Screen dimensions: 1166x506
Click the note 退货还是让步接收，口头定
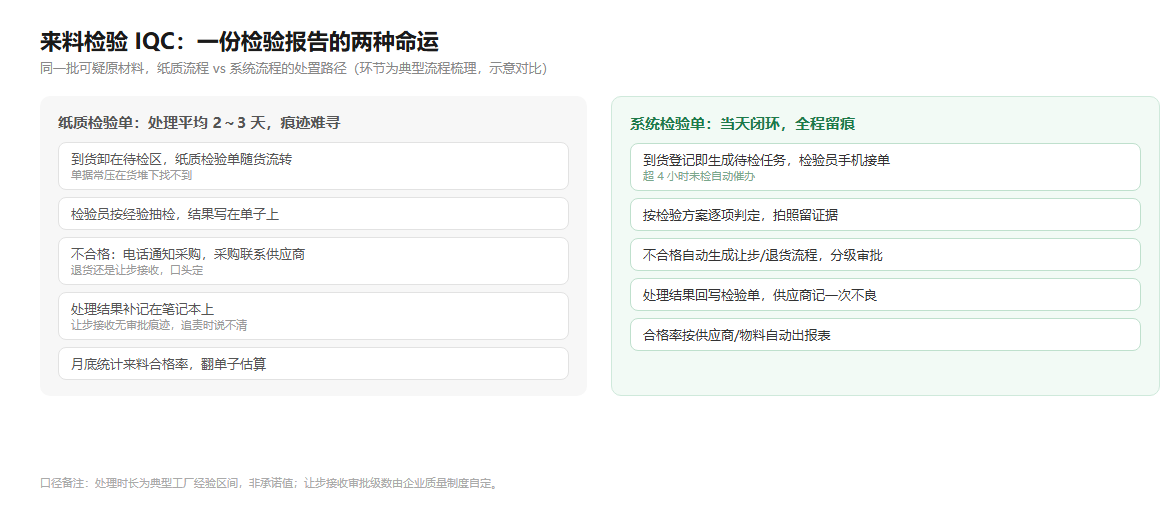[x=137, y=270]
